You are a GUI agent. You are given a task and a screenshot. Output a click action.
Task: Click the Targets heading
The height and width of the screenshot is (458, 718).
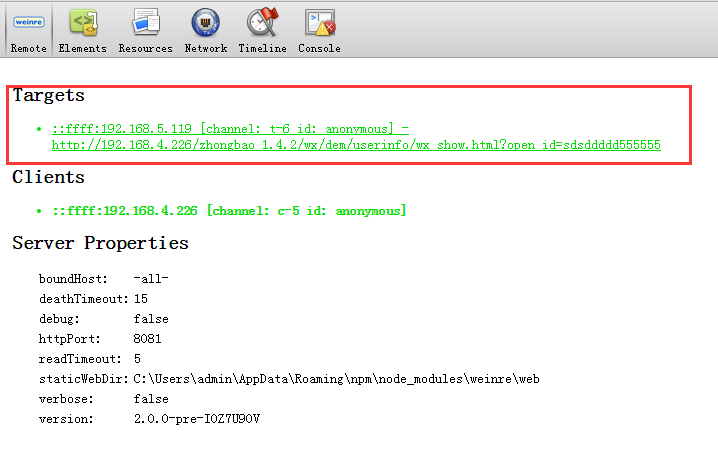(x=48, y=96)
